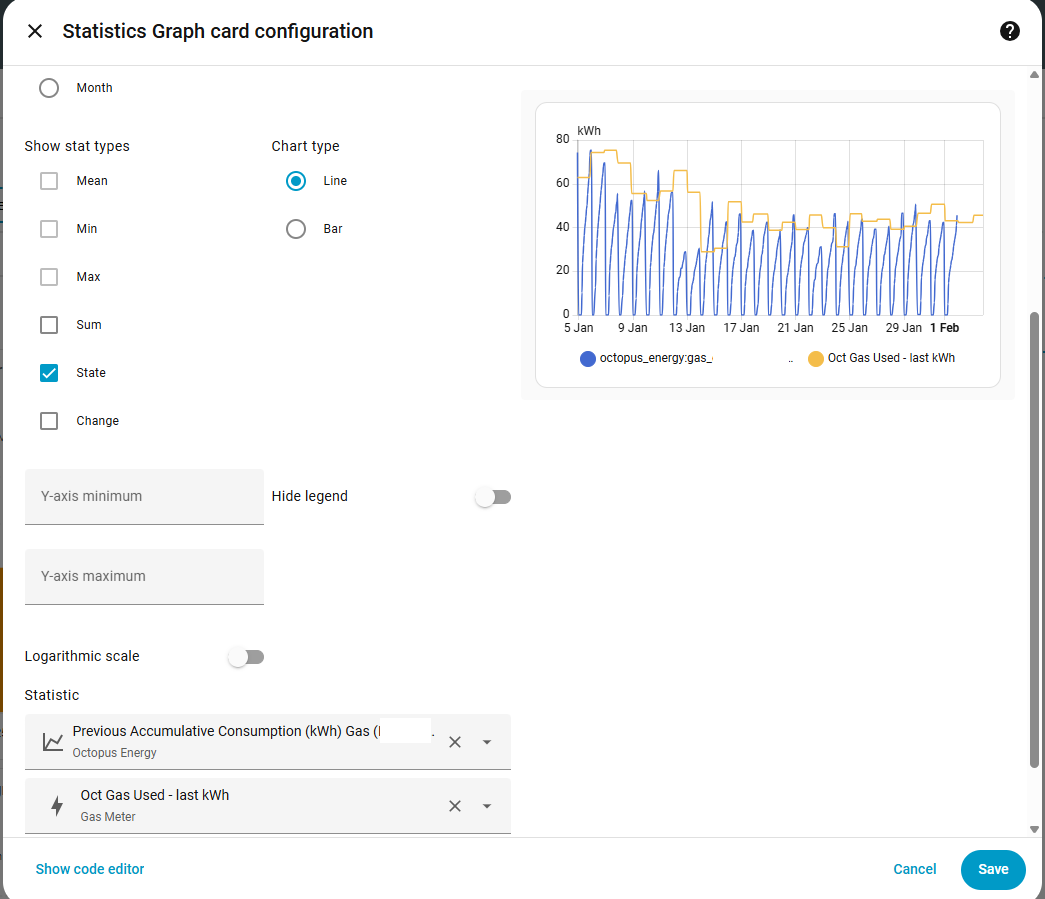This screenshot has height=899, width=1045.
Task: Click the chart icon beside Octopus Energy
Action: pyautogui.click(x=53, y=742)
